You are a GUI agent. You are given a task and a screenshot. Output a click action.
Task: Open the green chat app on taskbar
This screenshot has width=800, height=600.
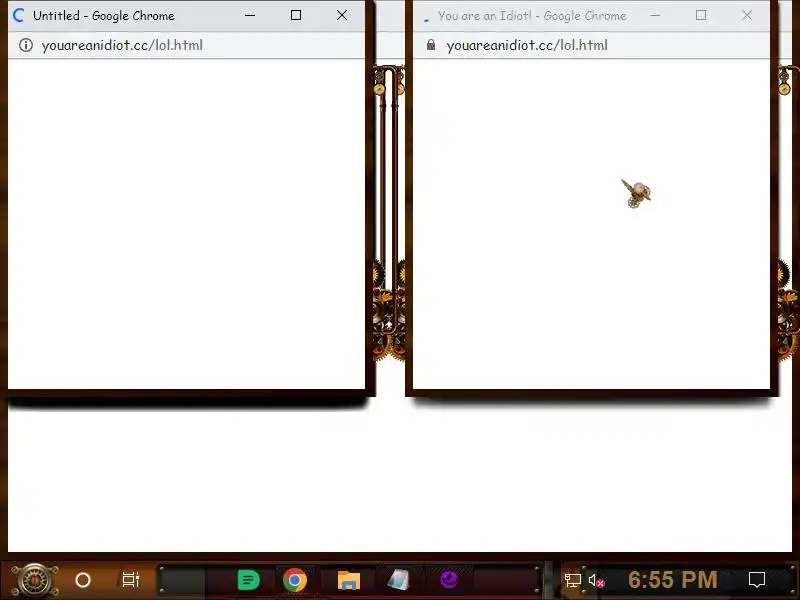248,580
